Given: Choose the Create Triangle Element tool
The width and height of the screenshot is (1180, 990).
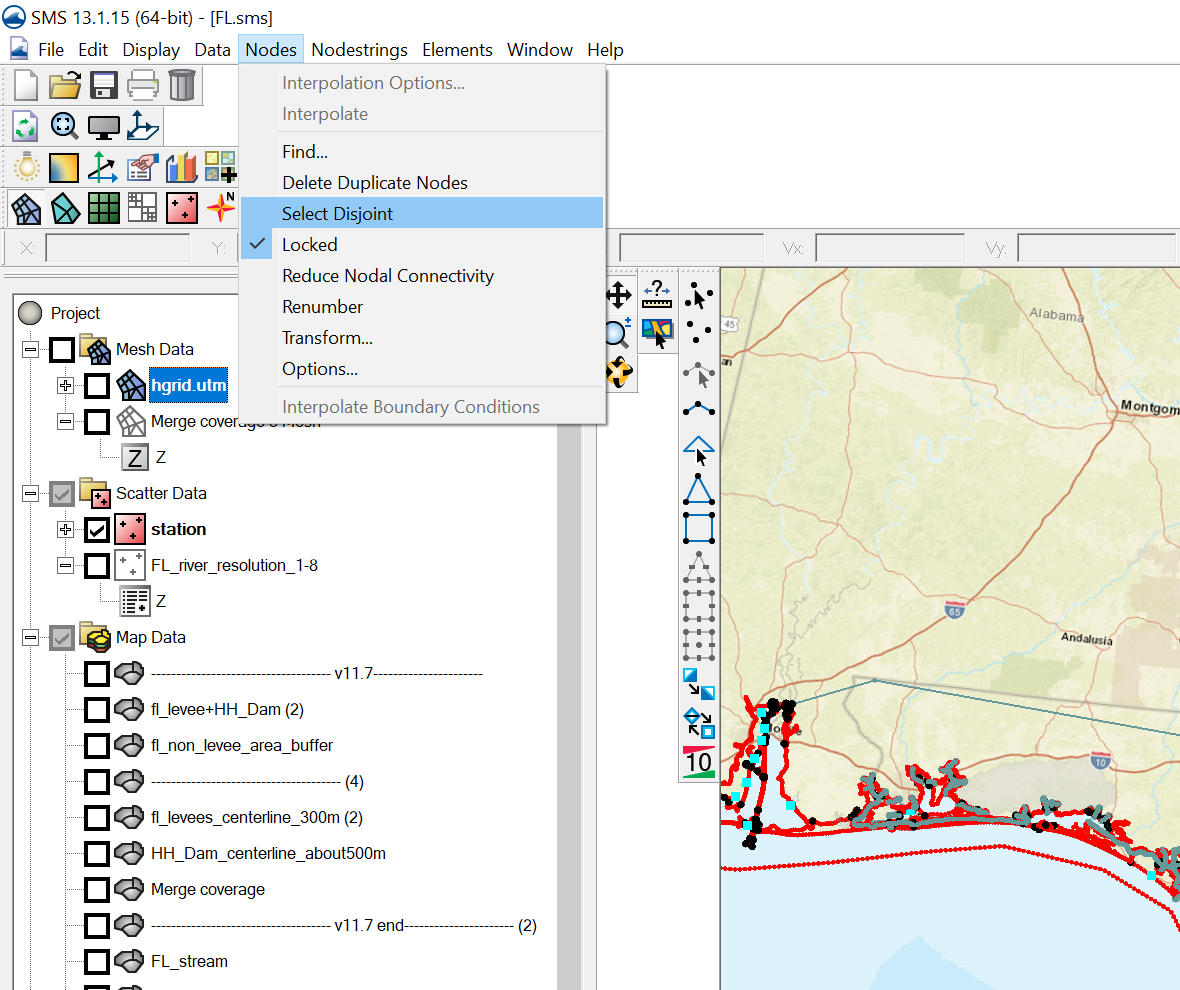Looking at the screenshot, I should pyautogui.click(x=698, y=489).
